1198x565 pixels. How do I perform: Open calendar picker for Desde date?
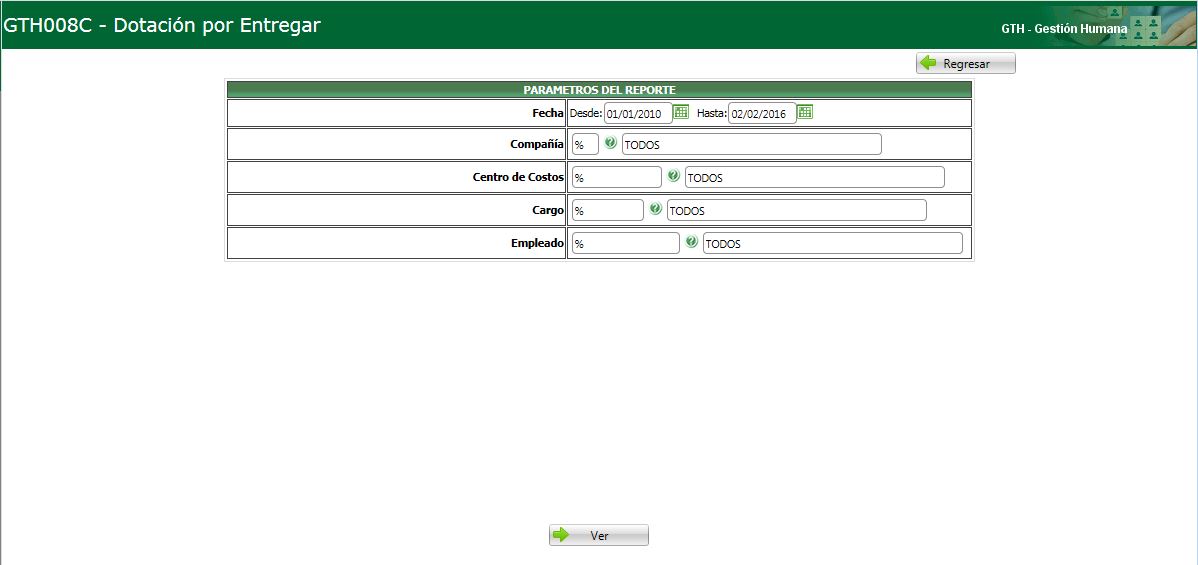pos(681,112)
